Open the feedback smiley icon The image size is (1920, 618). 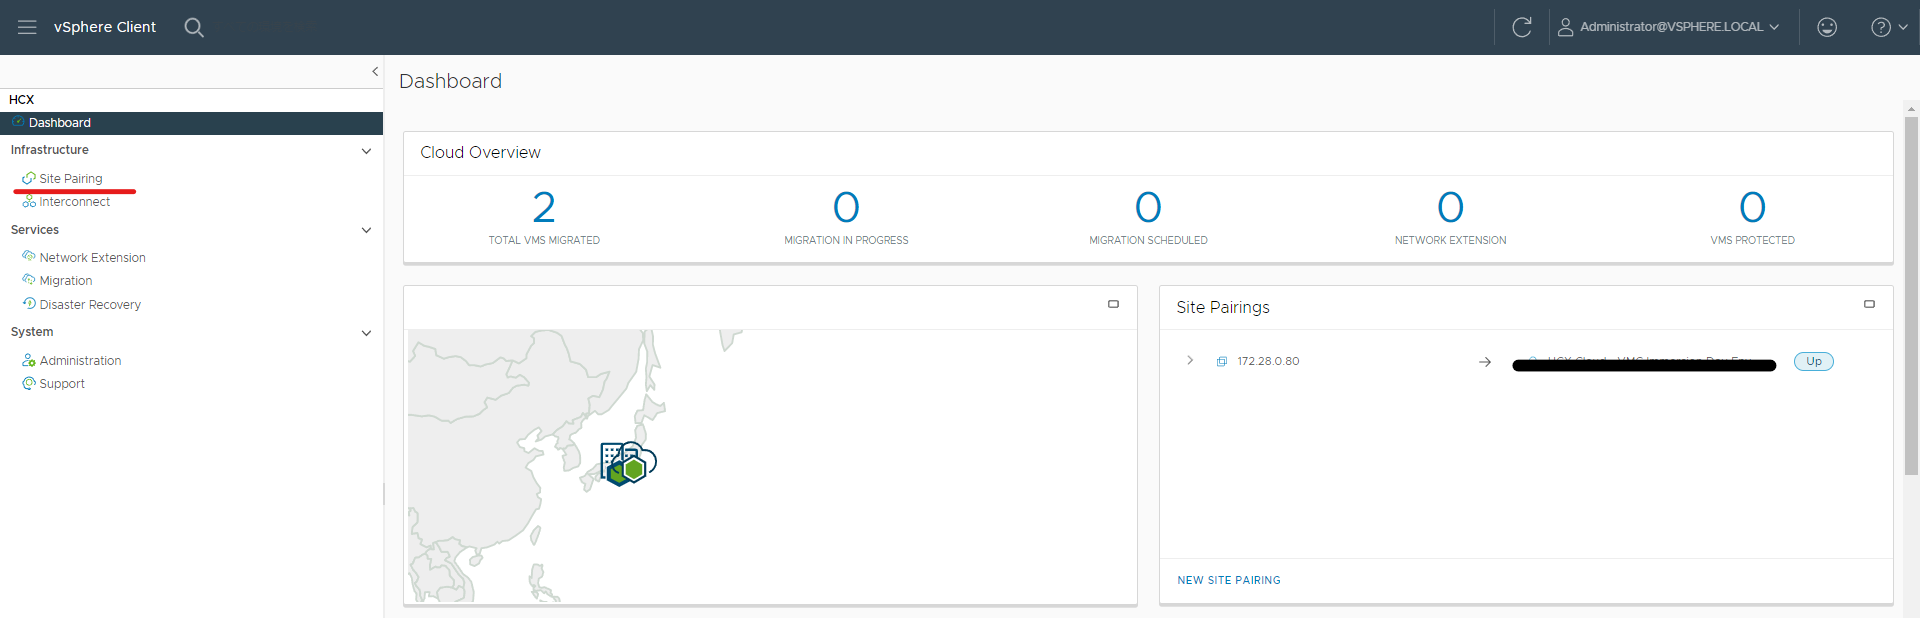tap(1827, 27)
